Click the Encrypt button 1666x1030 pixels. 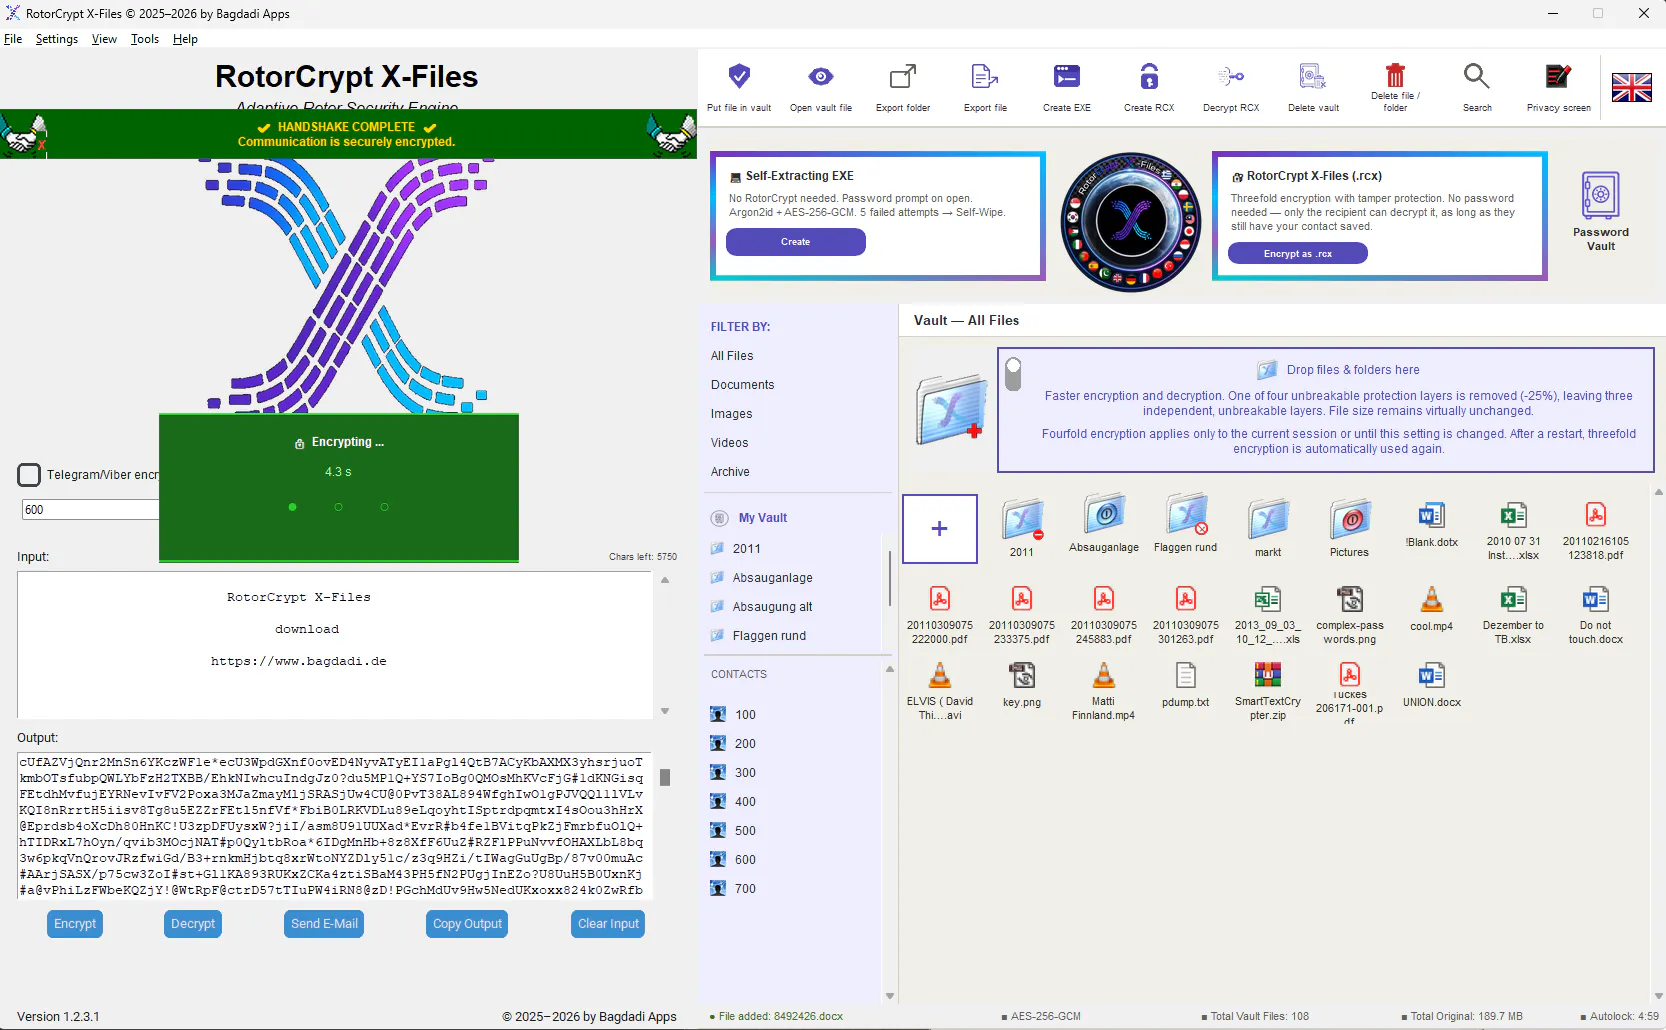click(75, 924)
